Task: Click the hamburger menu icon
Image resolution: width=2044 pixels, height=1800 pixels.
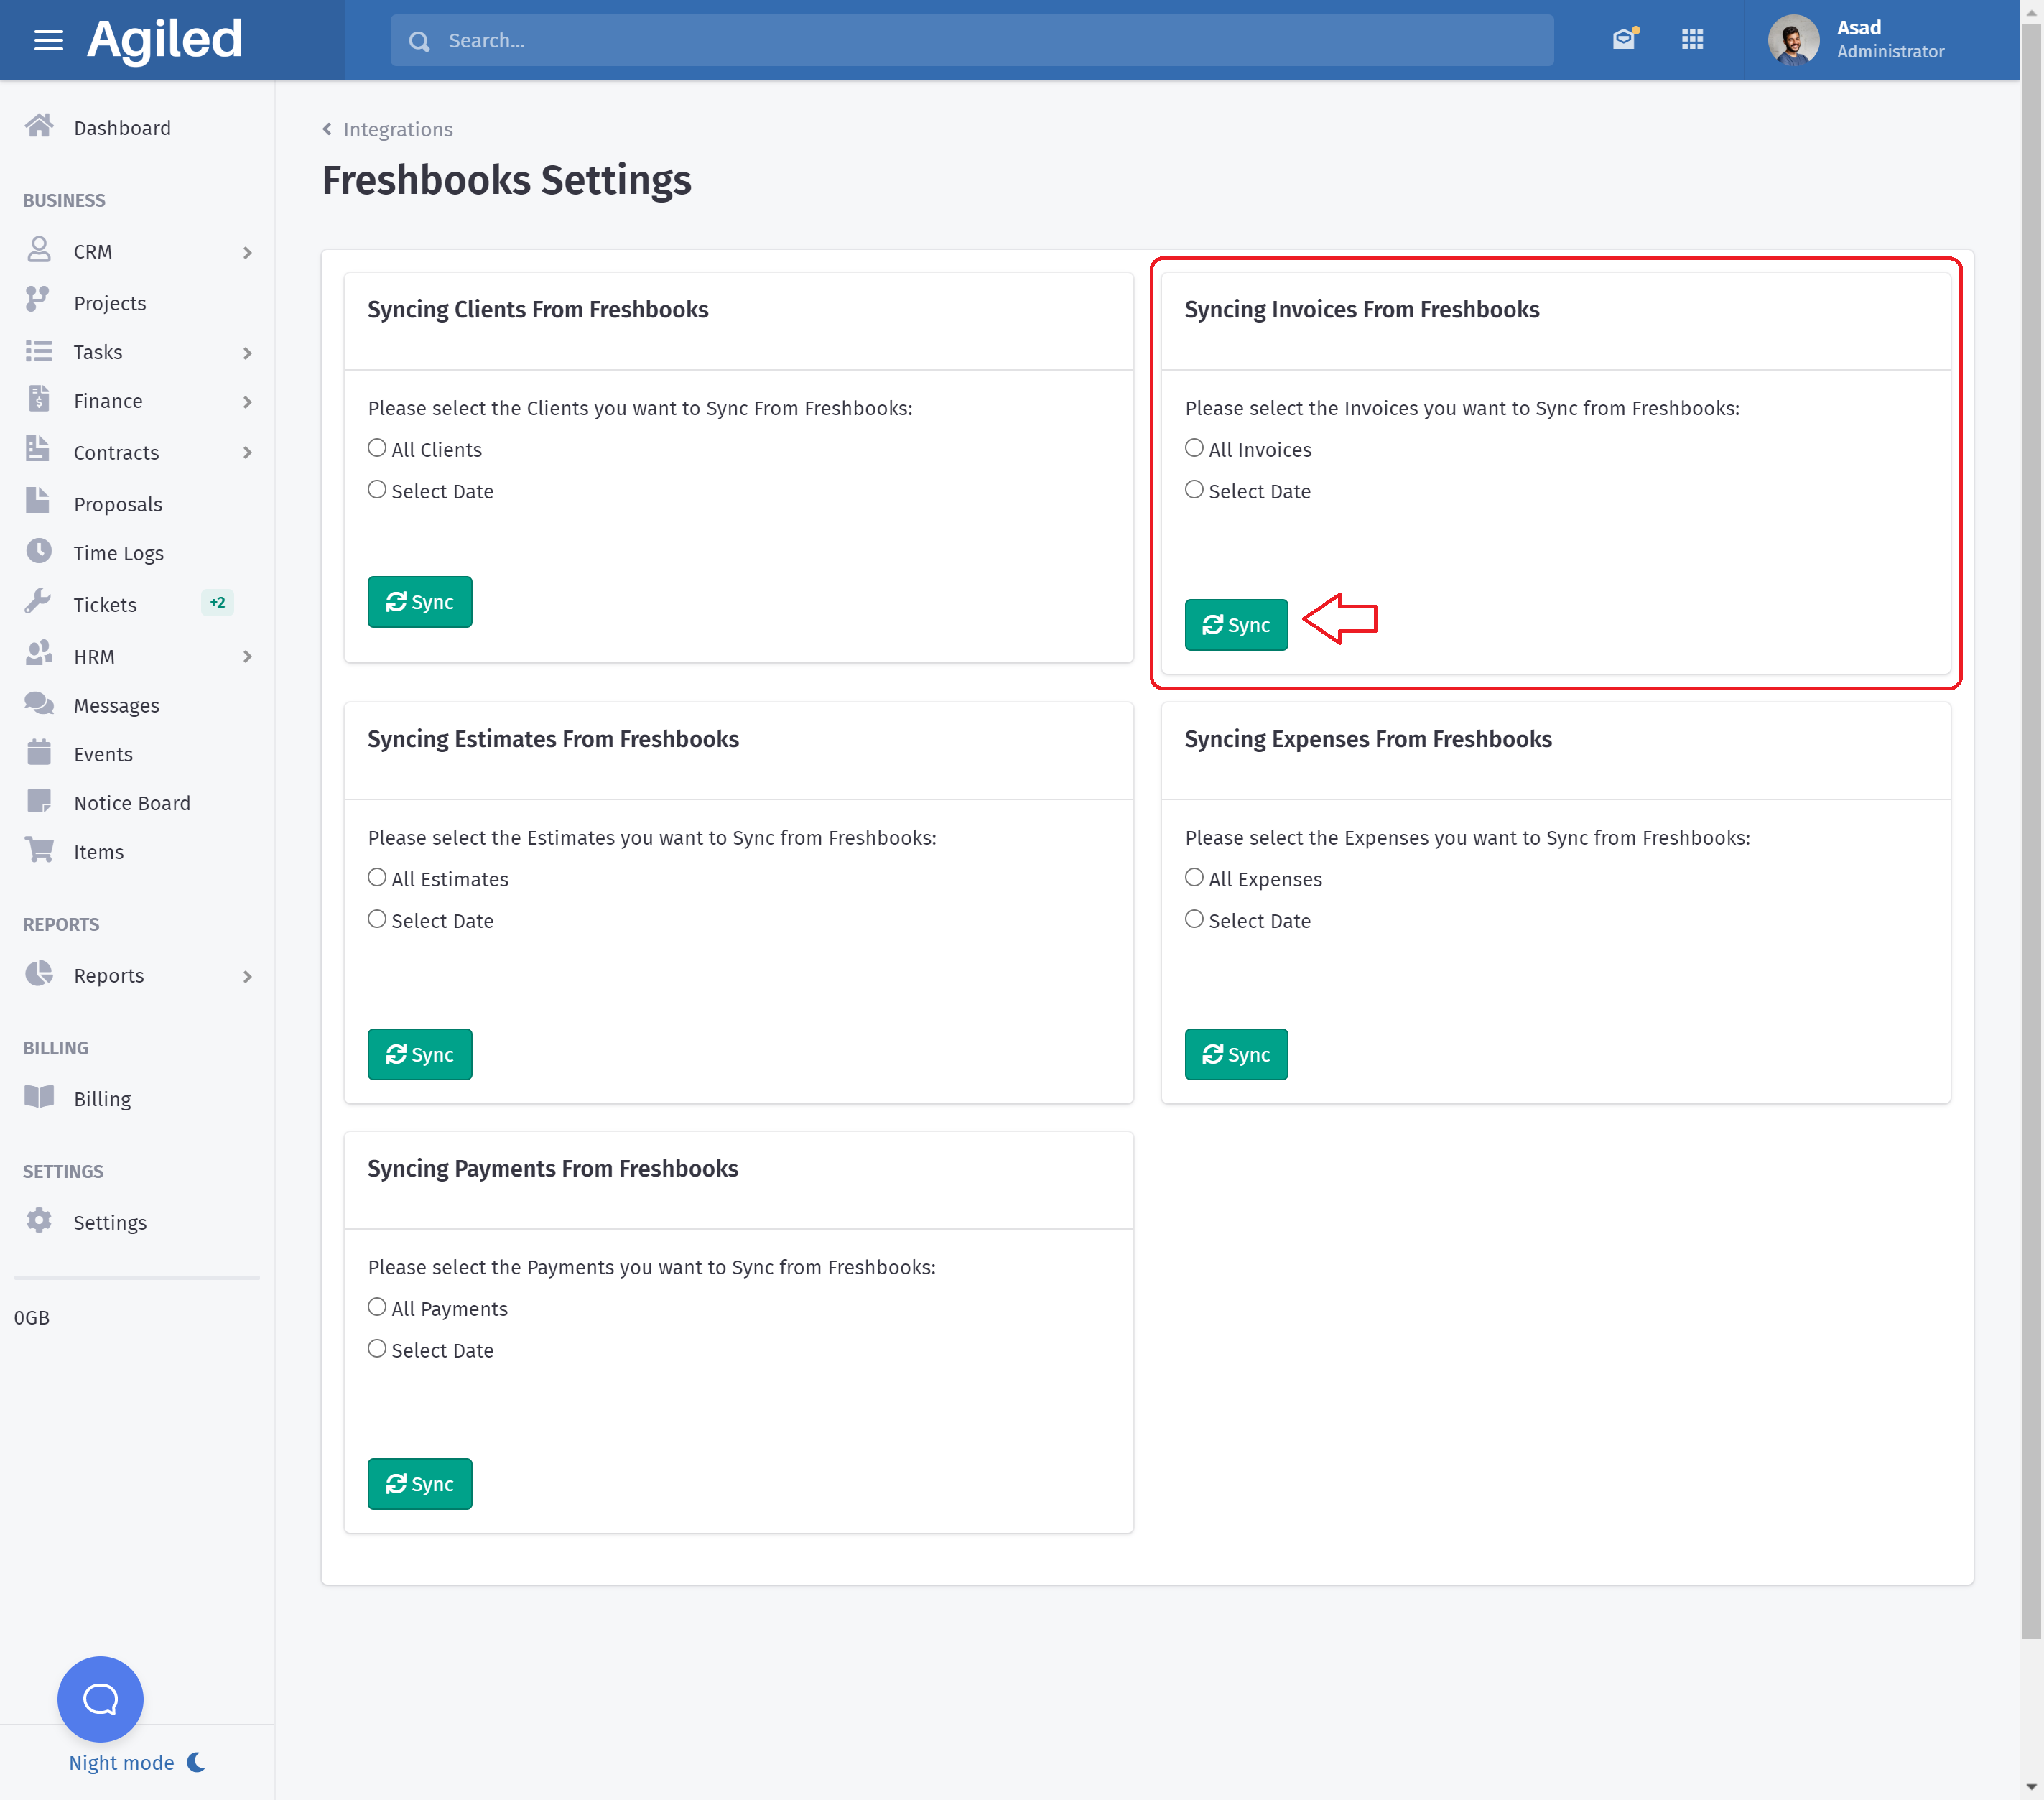Action: point(48,40)
